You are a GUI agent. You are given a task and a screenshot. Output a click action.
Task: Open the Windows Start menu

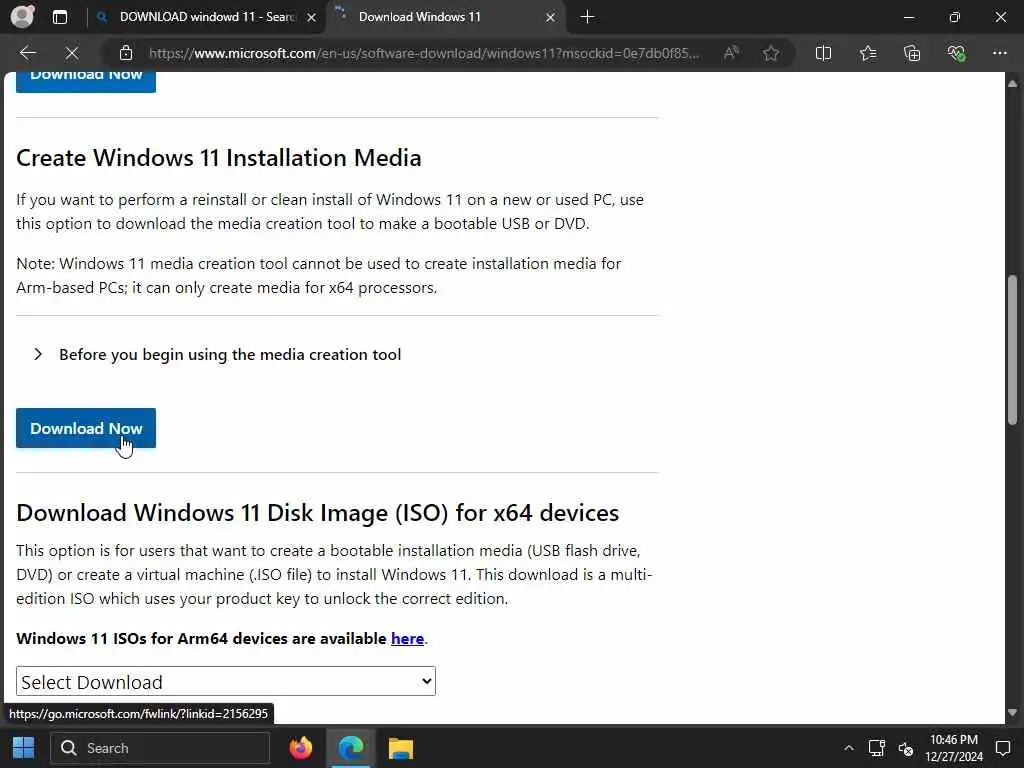tap(23, 748)
